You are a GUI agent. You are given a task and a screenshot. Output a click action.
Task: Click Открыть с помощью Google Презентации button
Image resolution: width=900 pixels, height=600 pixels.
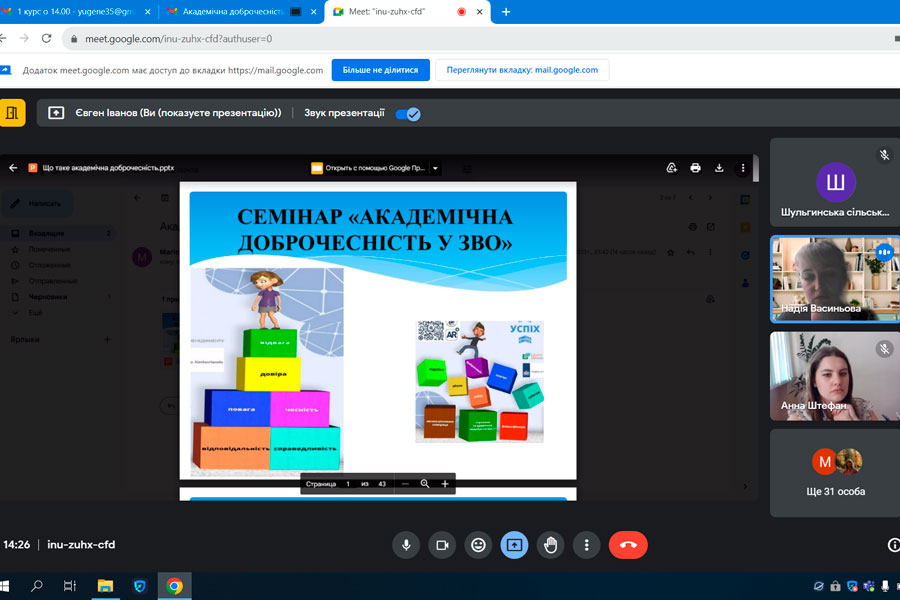pos(368,168)
